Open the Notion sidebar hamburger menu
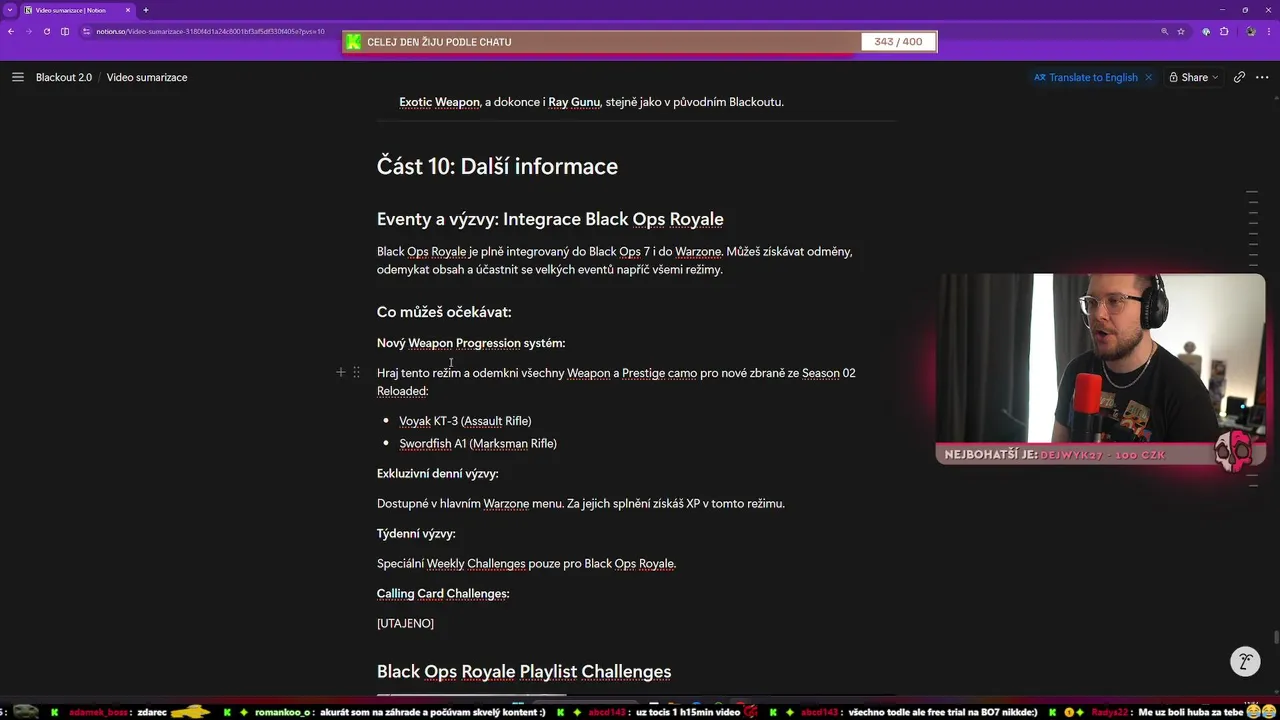The height and width of the screenshot is (720, 1280). [x=17, y=77]
